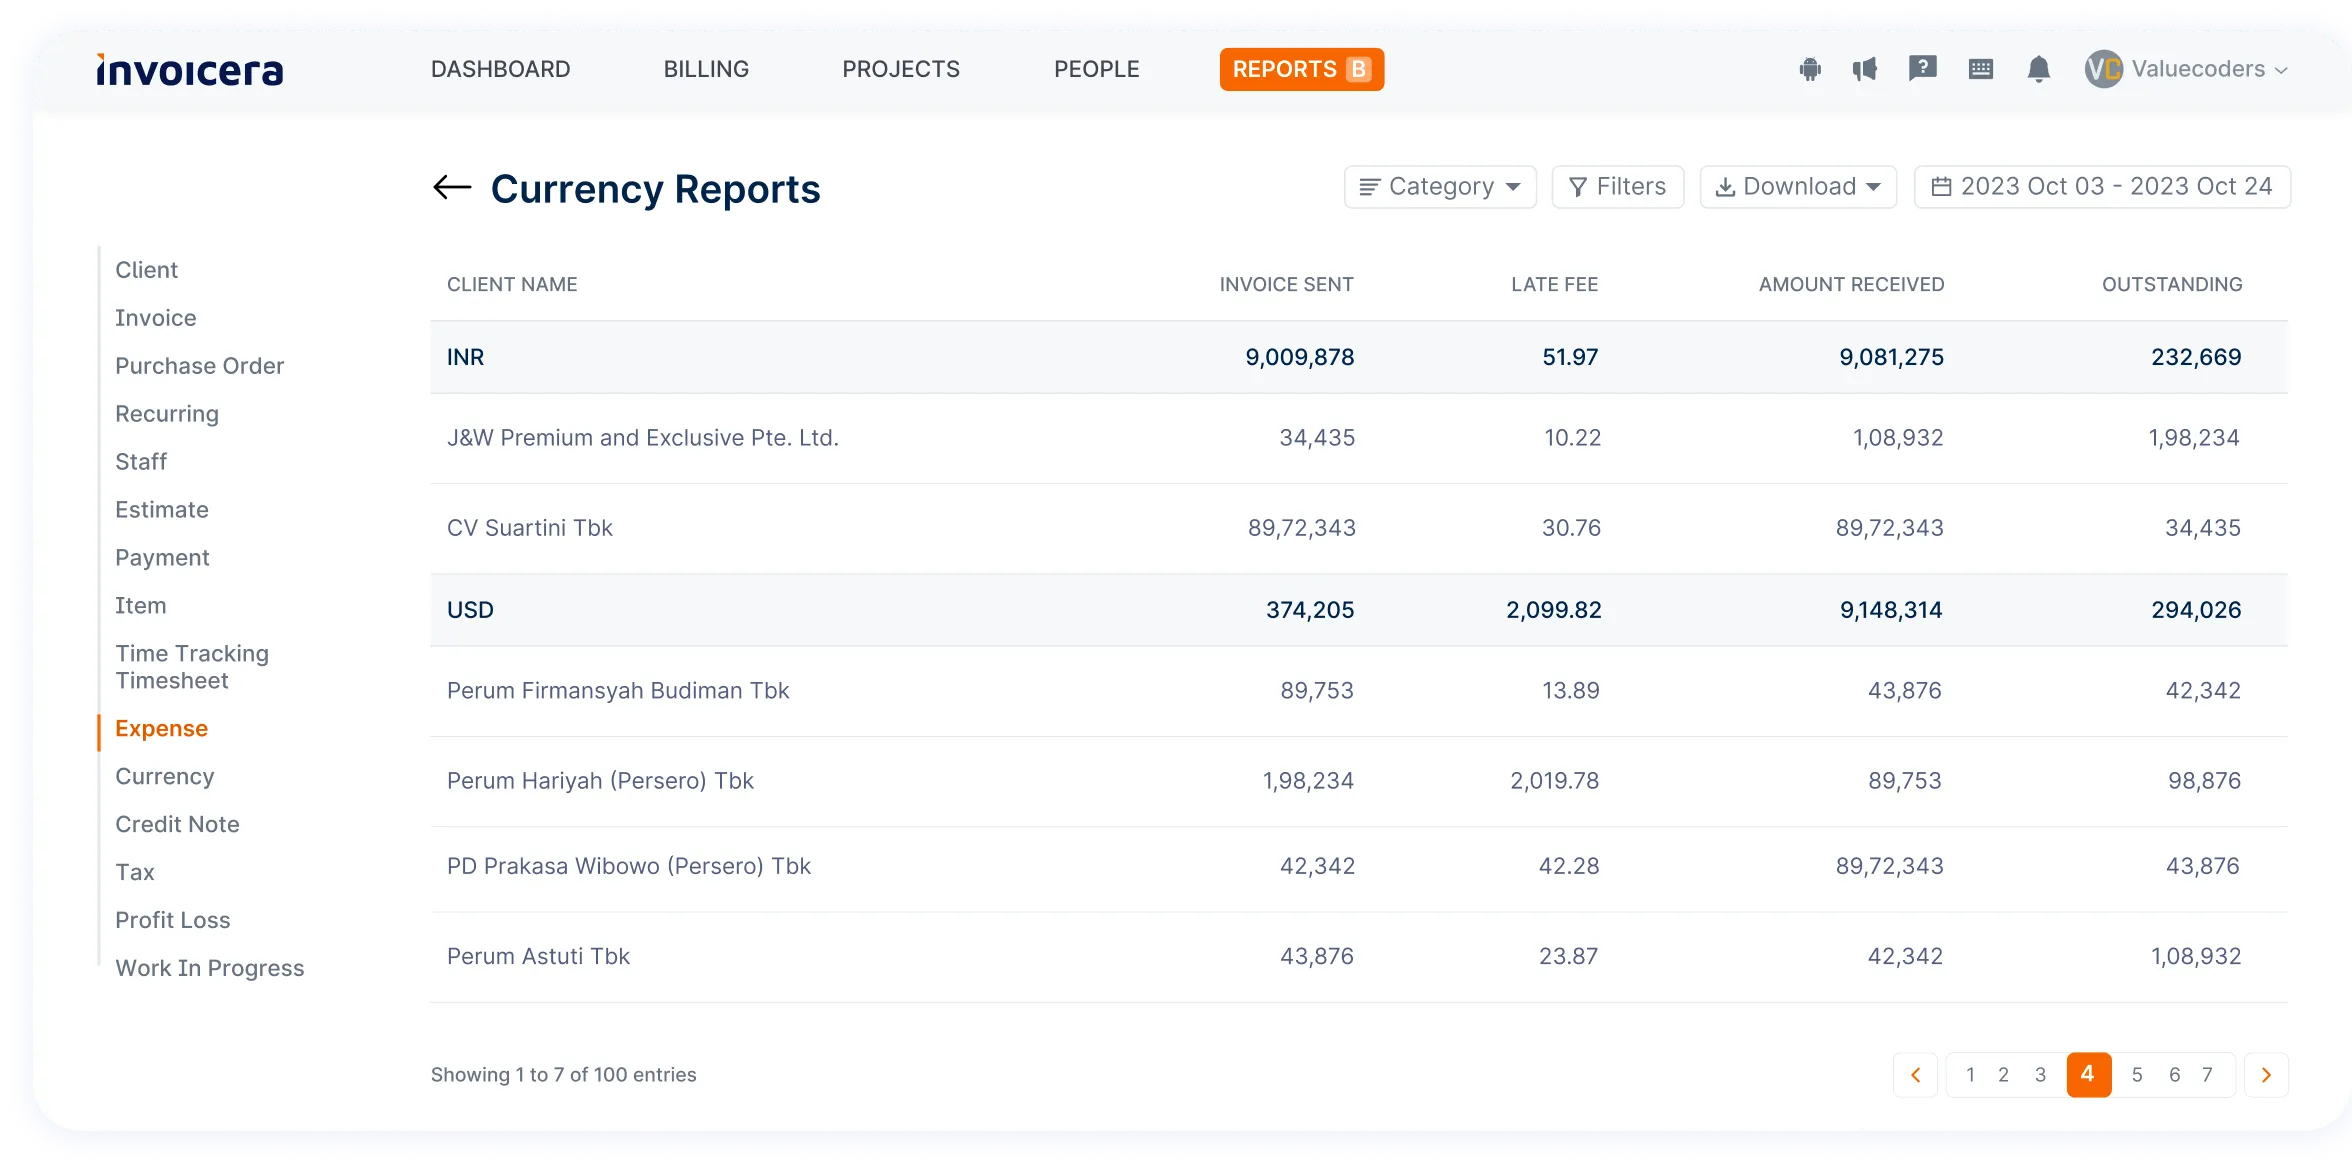Open Payment reports in sidebar
Screen dimensions: 2352x1167
click(162, 558)
